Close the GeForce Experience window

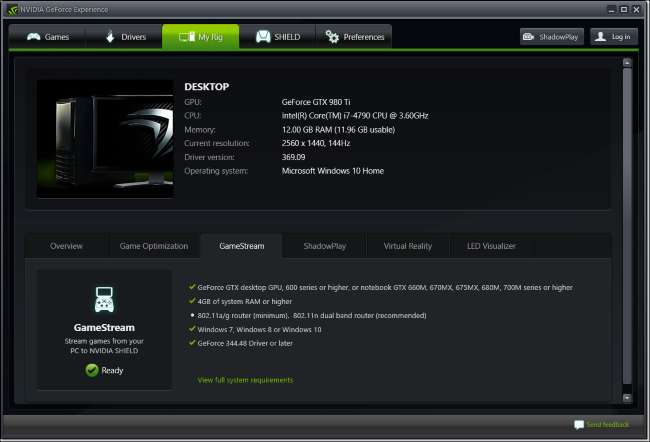click(637, 10)
